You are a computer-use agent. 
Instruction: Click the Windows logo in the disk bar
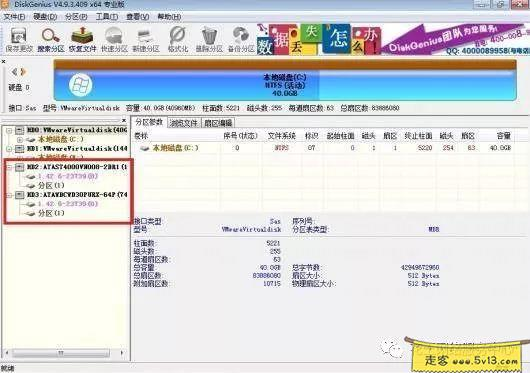click(x=80, y=85)
